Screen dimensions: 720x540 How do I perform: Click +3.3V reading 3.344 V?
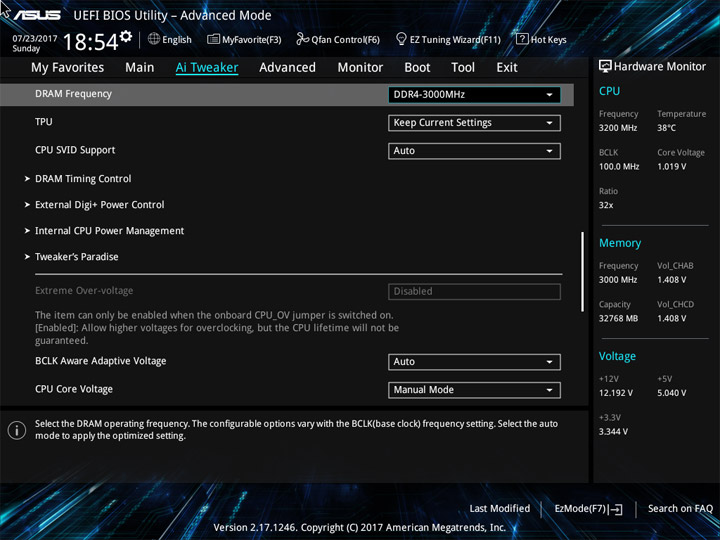coord(613,432)
